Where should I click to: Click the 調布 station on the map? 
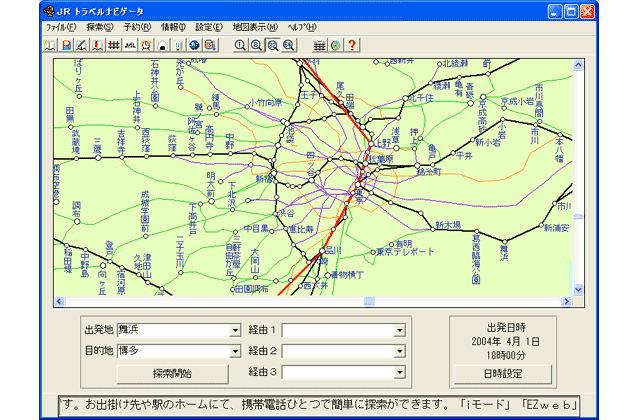point(77,222)
